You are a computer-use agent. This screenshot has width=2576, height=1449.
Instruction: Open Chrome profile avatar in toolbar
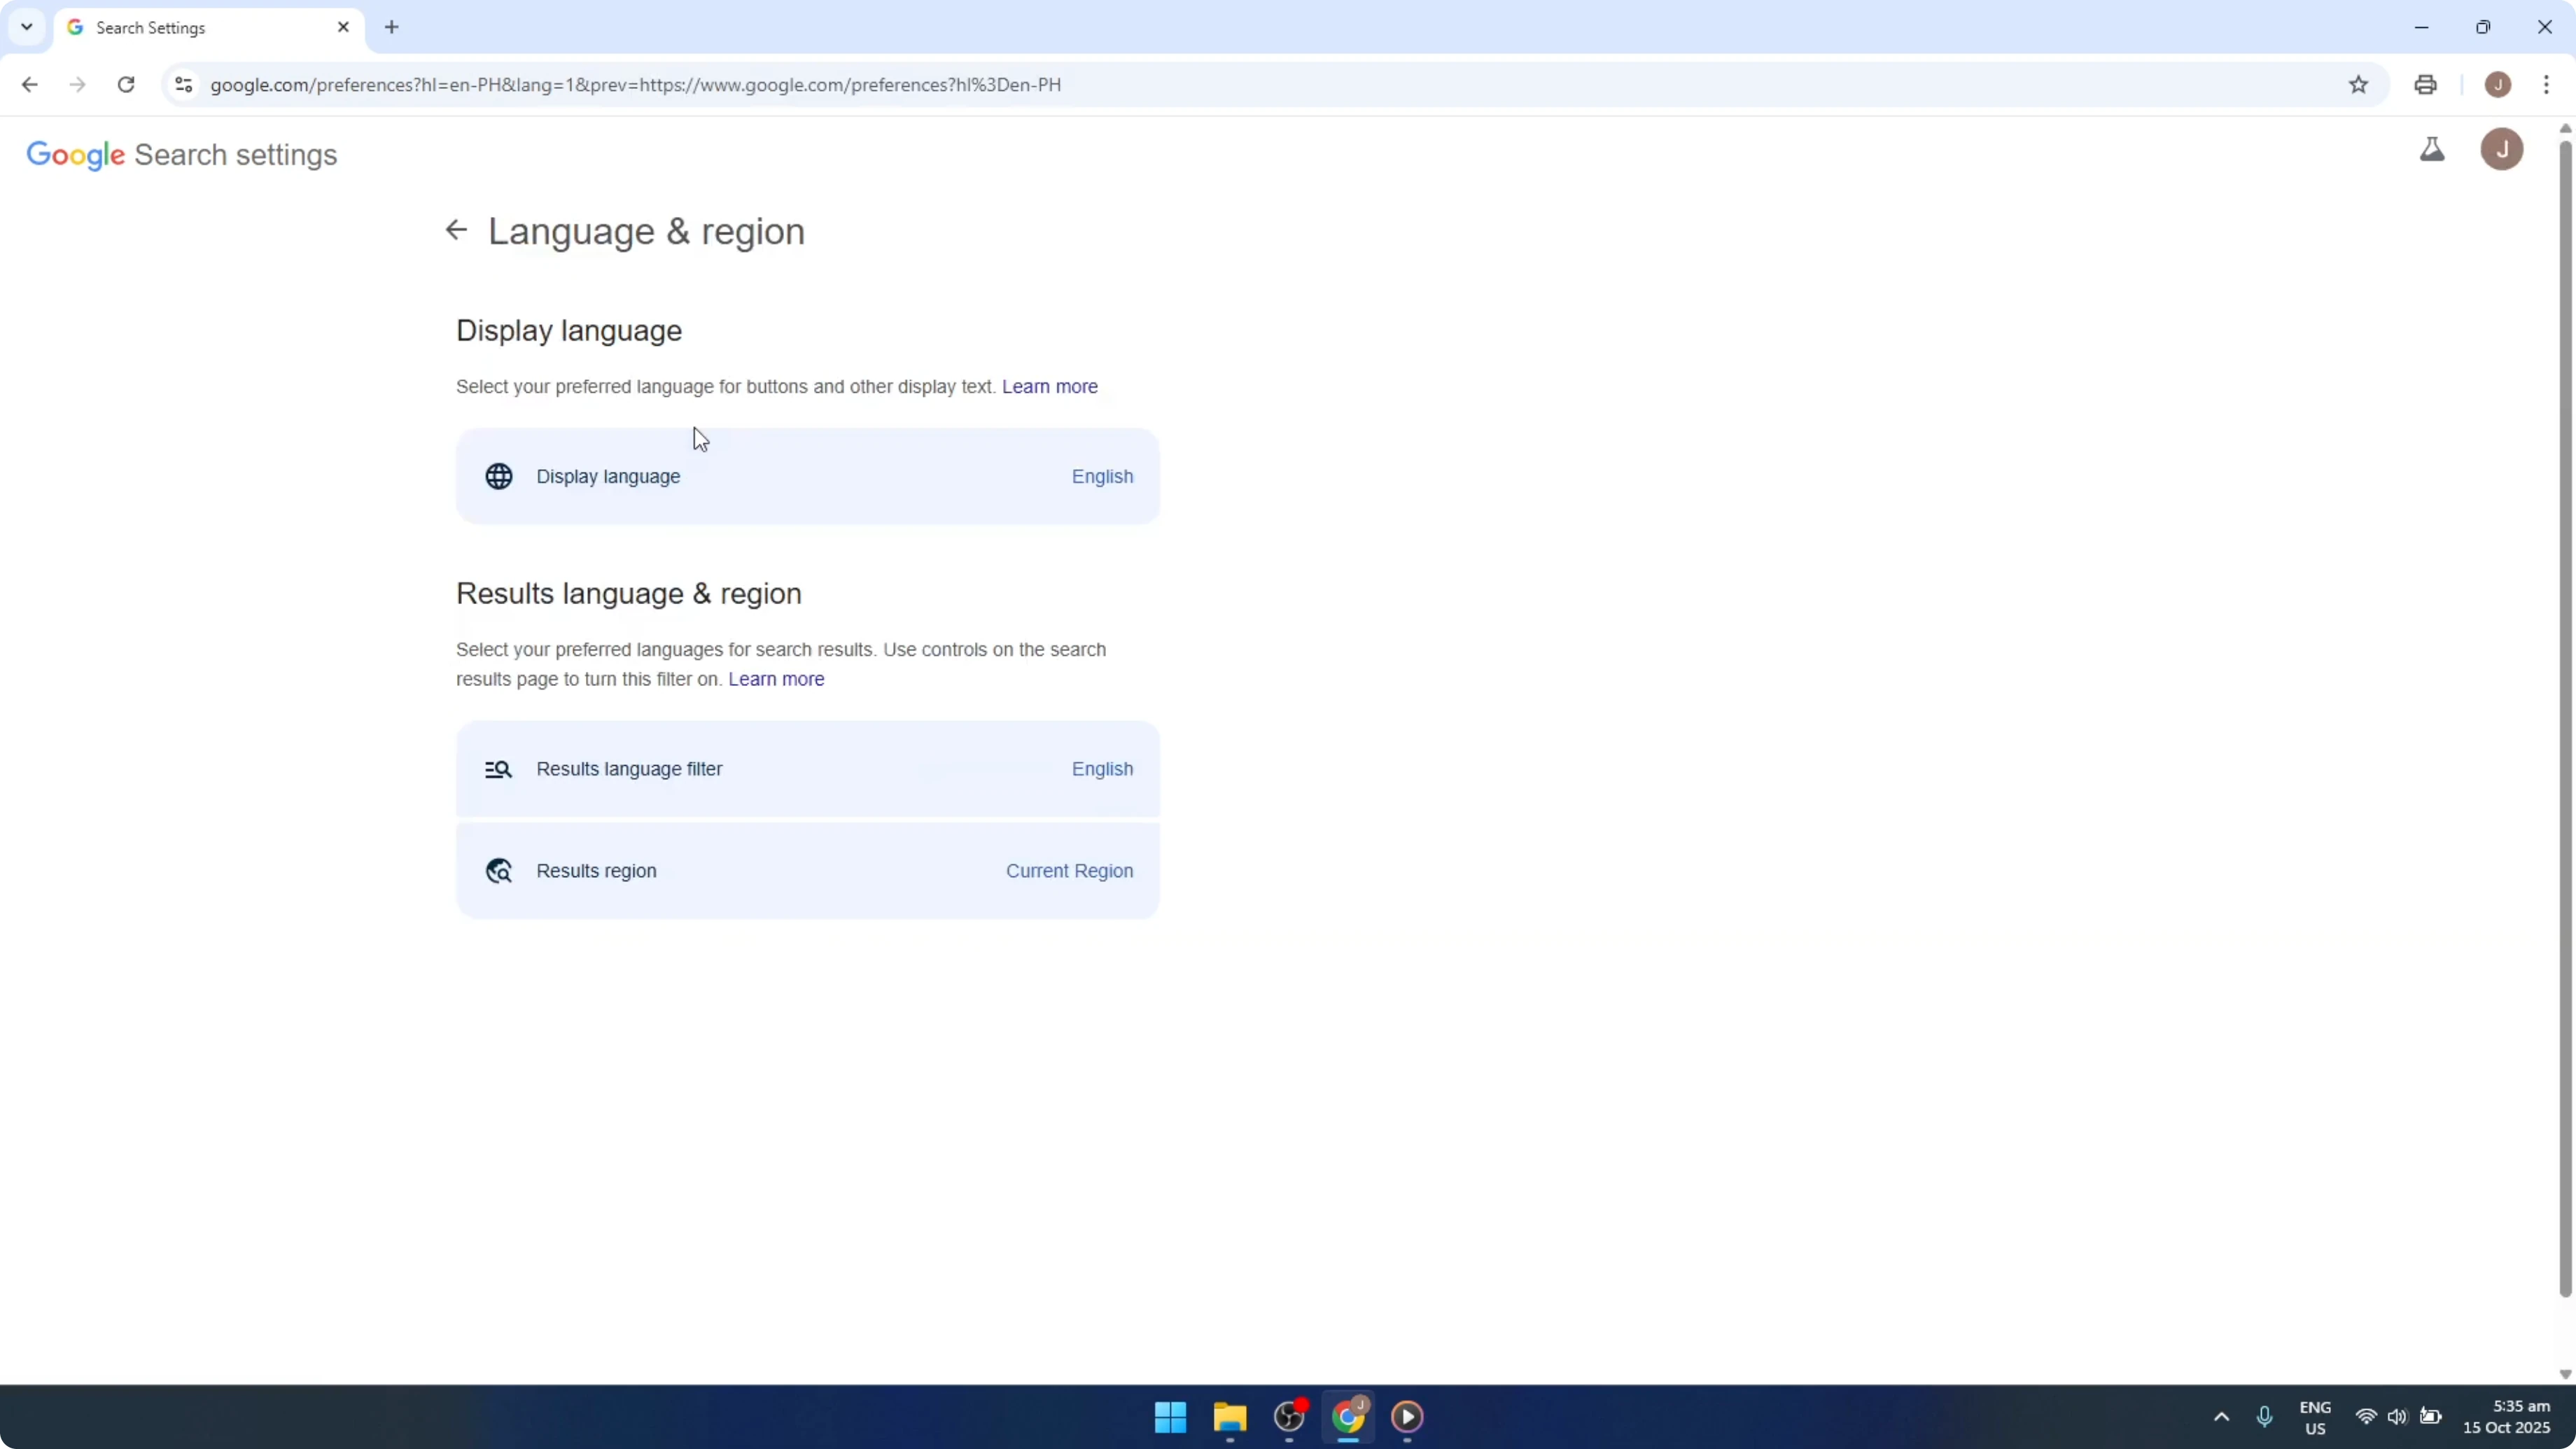coord(2498,85)
